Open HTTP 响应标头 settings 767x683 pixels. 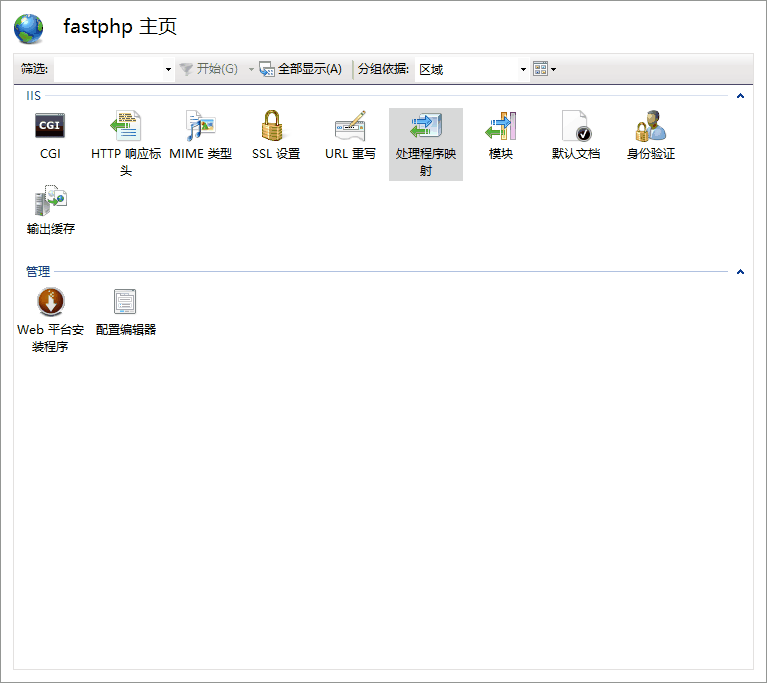click(x=125, y=127)
